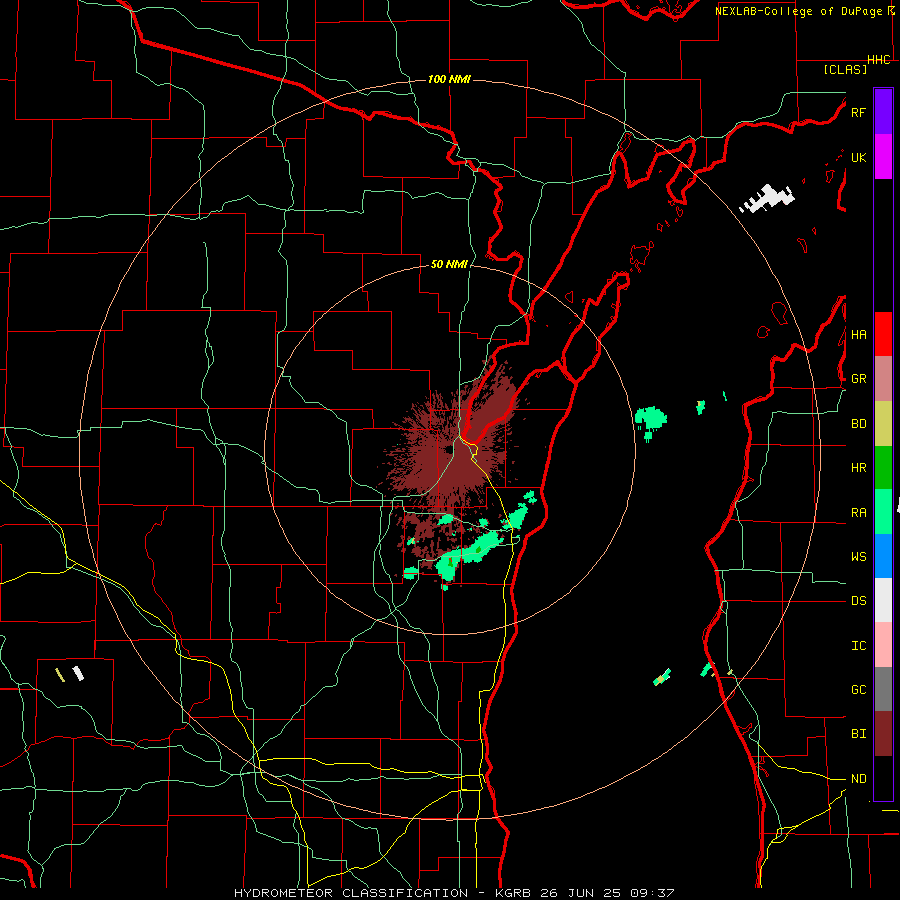Select the IC light pink legend swatch
The image size is (900, 900).
point(883,645)
